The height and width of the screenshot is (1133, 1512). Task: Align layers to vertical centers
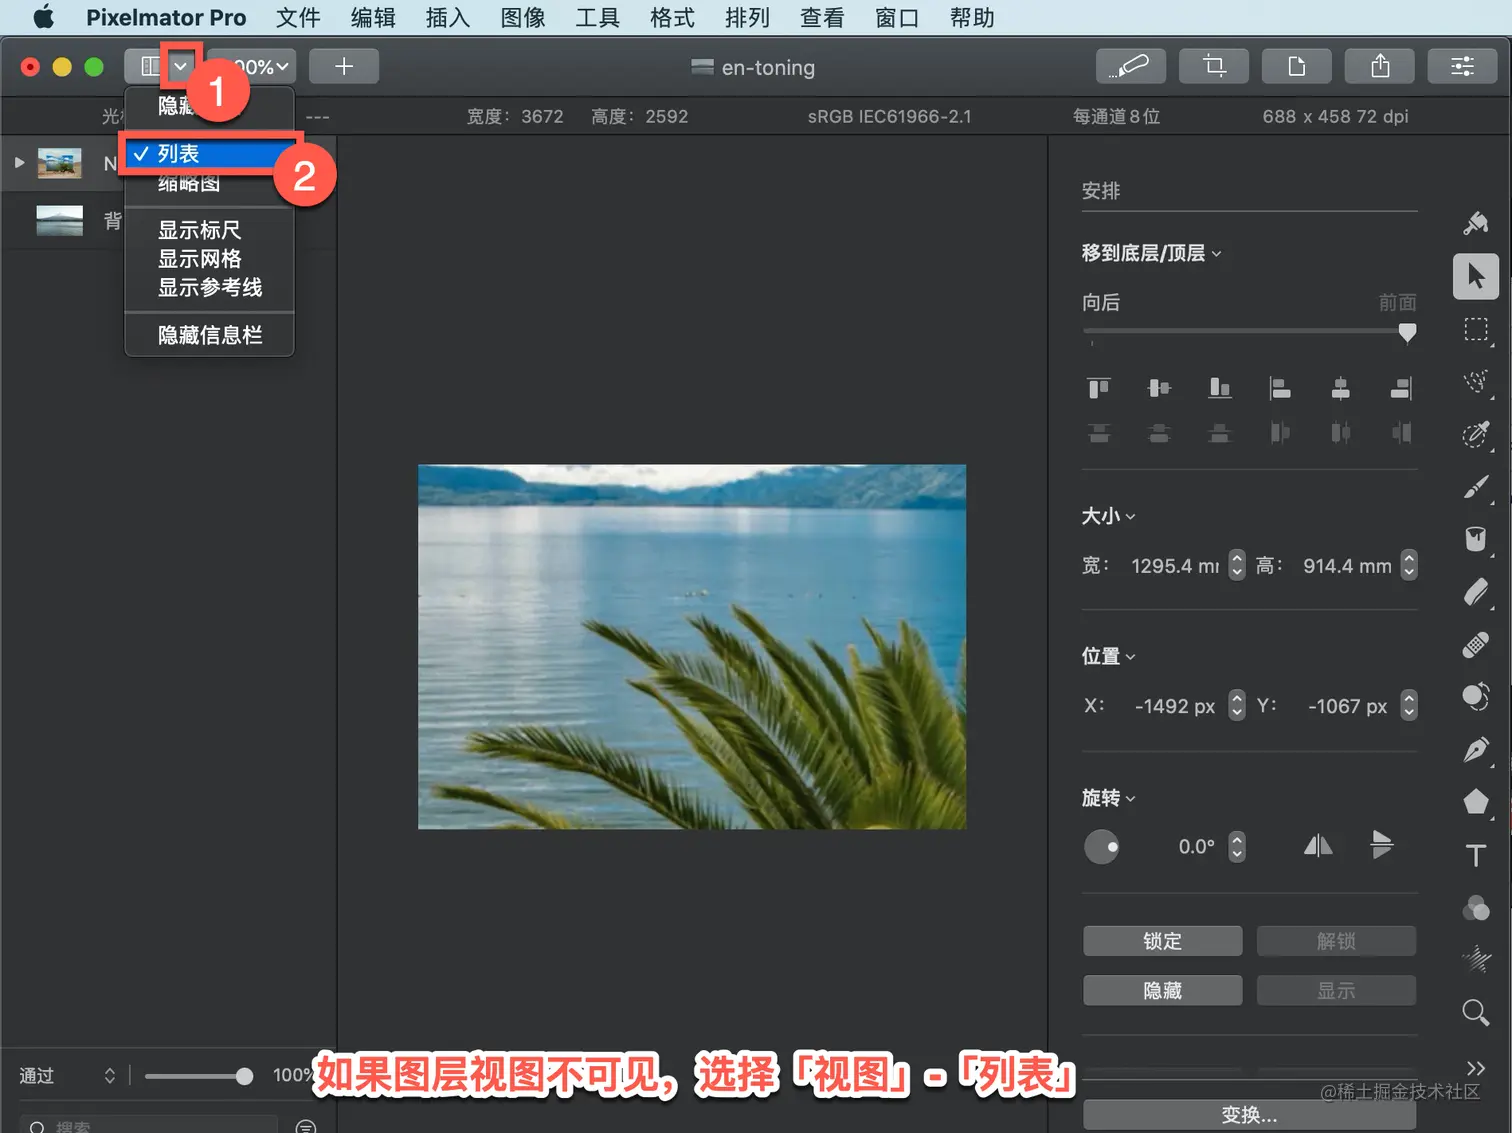click(x=1159, y=388)
